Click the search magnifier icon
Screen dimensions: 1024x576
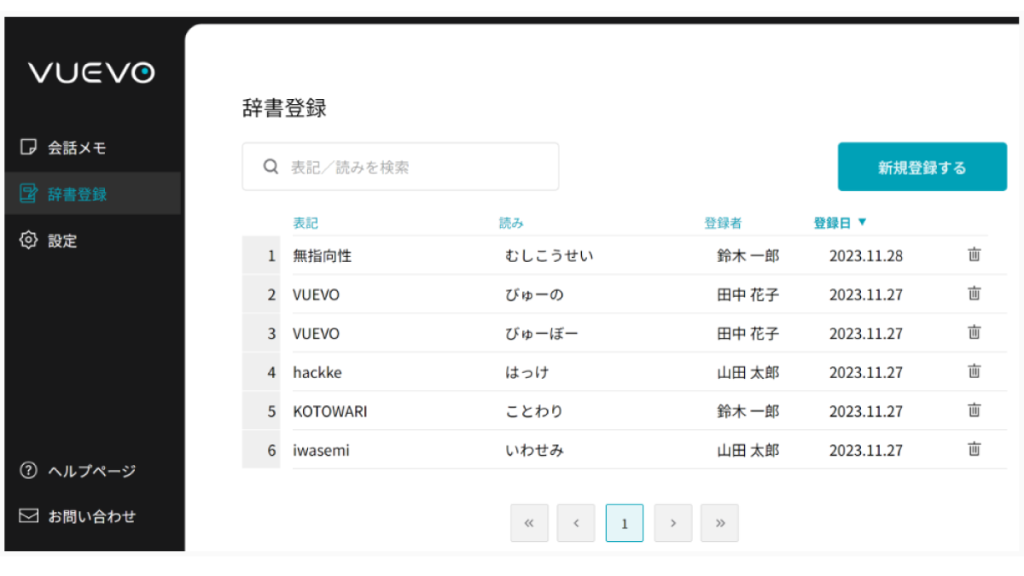point(270,167)
